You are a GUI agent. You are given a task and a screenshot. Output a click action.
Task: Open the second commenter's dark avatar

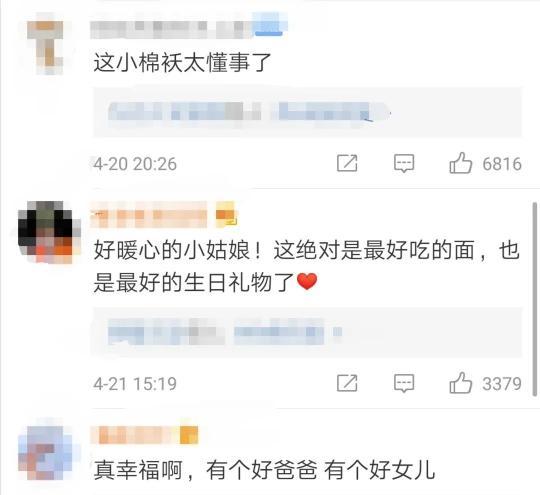click(49, 231)
